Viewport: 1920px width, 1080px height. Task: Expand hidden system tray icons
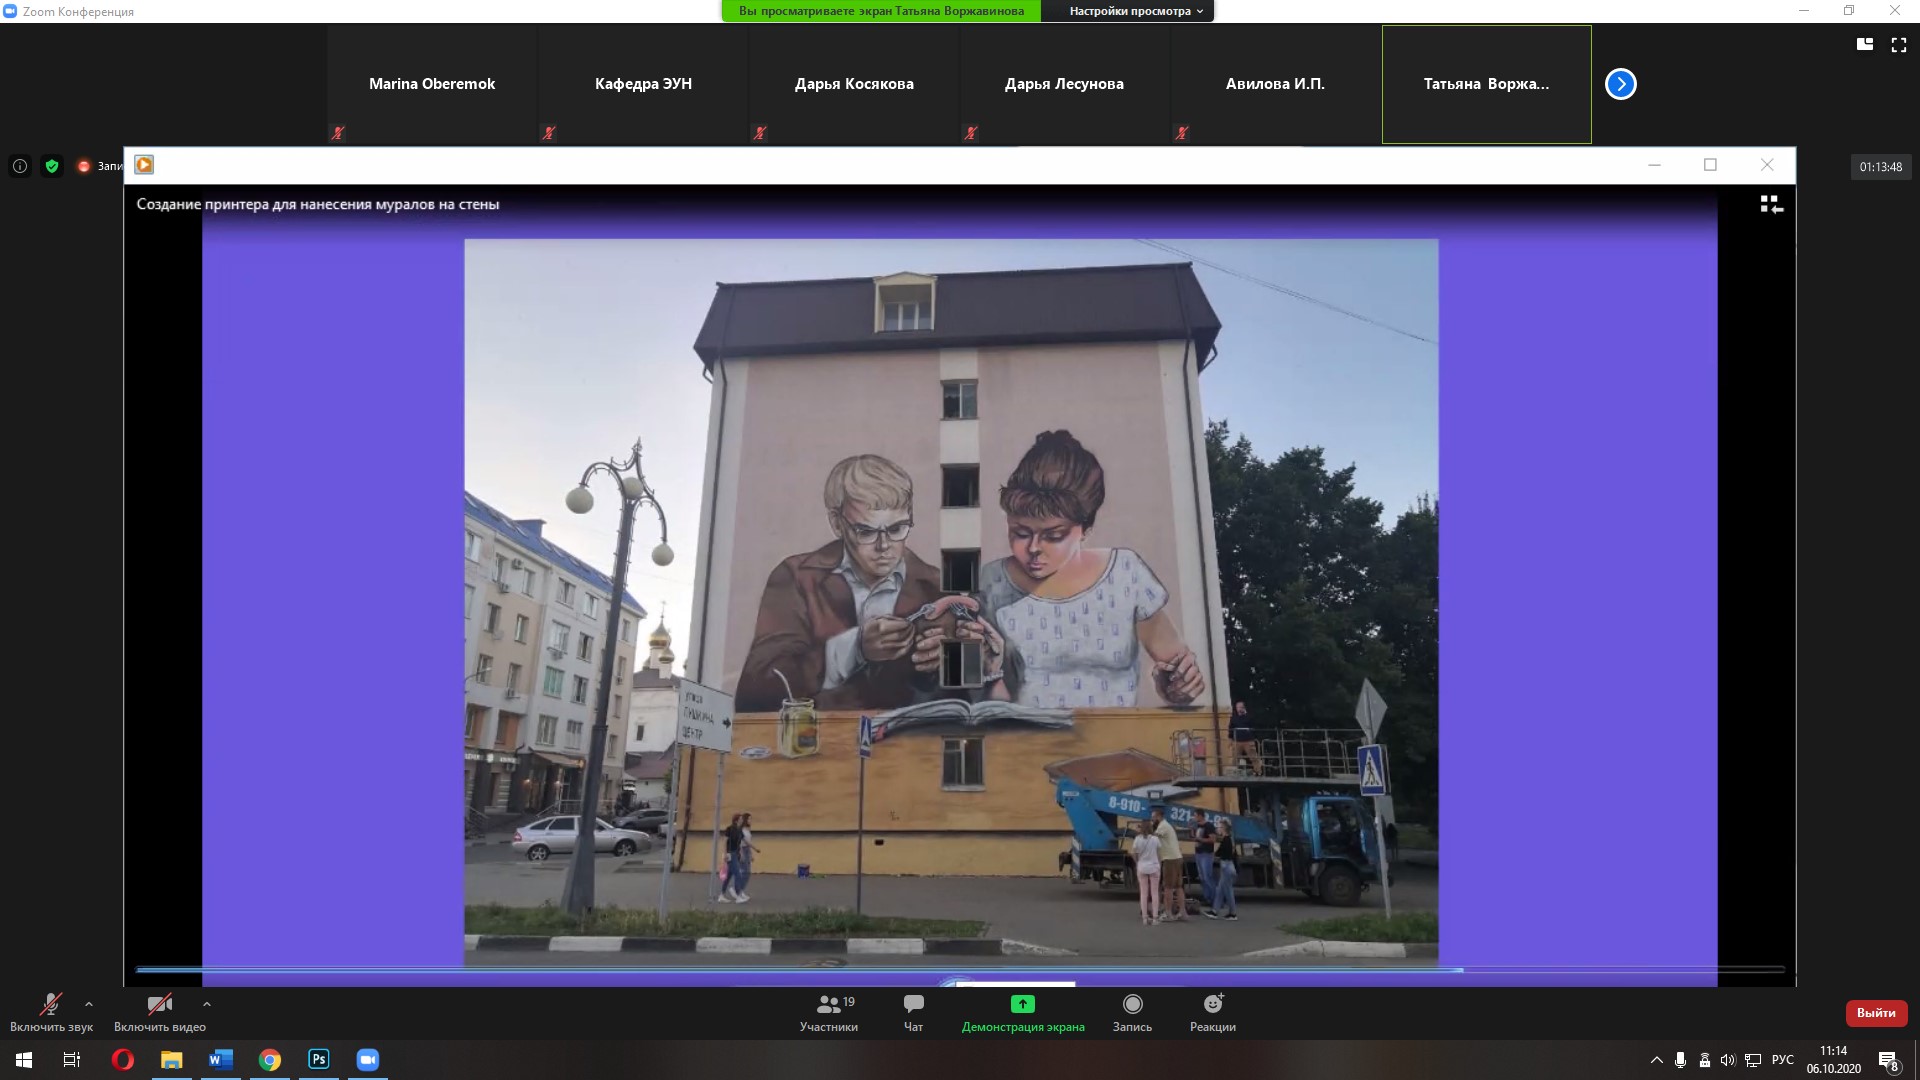[1656, 1060]
